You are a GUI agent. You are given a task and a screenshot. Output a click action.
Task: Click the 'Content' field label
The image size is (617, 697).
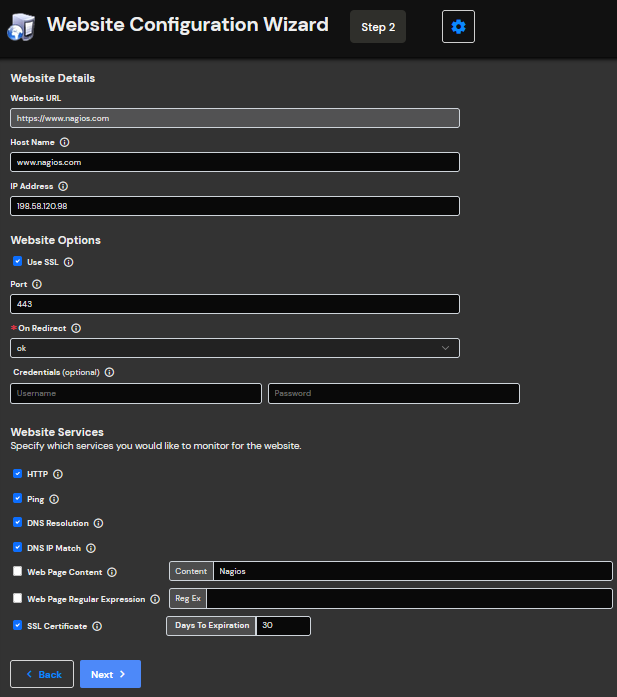click(x=191, y=571)
